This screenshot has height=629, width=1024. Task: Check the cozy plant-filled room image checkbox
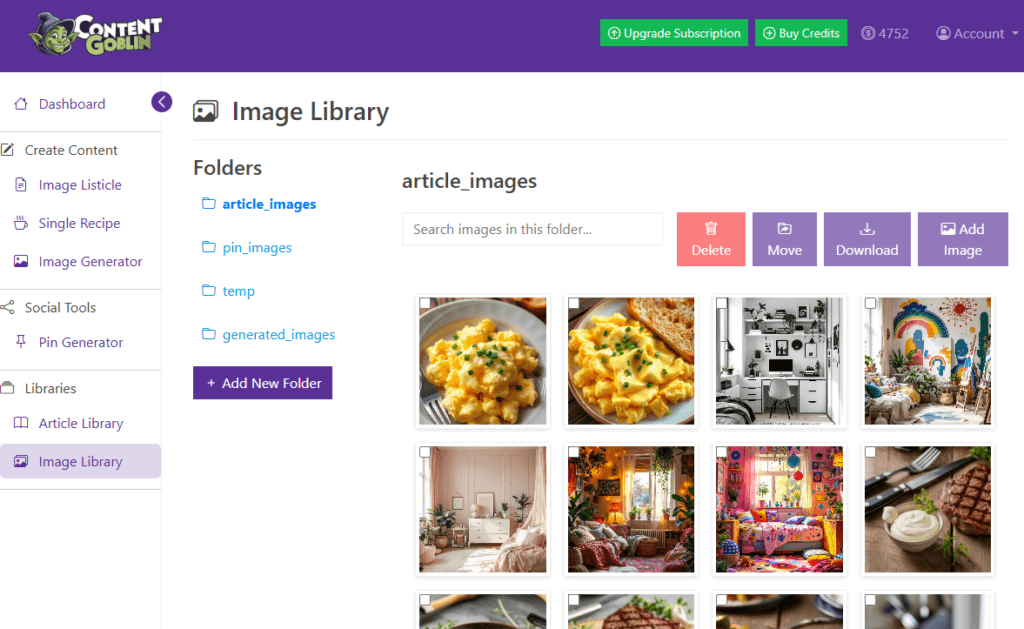[x=573, y=451]
